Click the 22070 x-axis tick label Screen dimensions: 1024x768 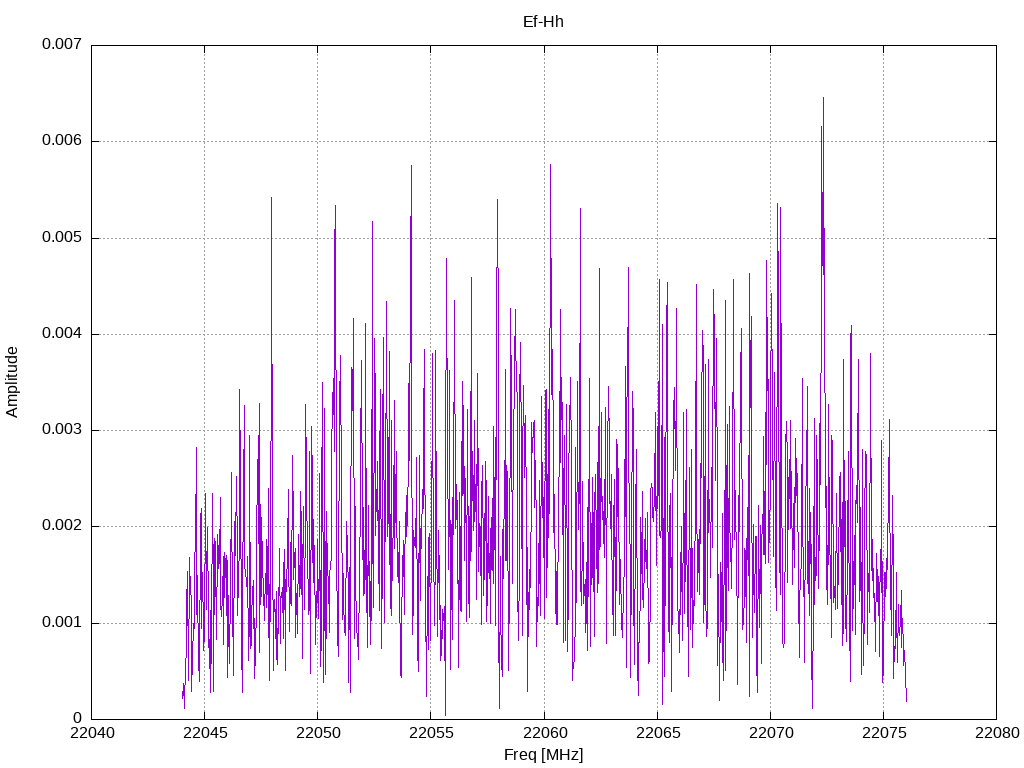pyautogui.click(x=771, y=733)
